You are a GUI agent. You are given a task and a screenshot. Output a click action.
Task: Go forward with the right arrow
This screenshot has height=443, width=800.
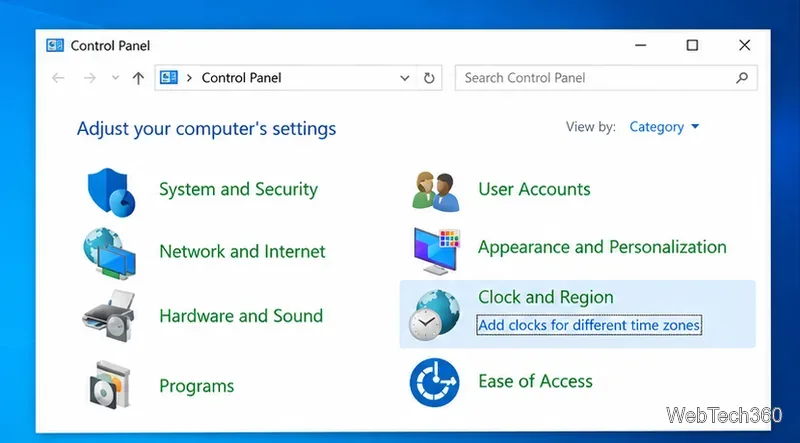coord(89,78)
